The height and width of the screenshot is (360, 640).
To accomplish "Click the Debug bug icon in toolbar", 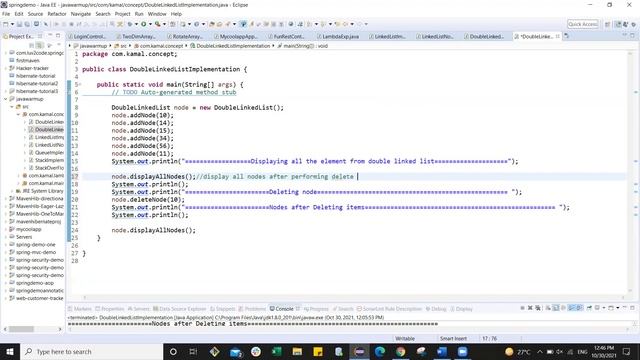I will [x=130, y=24].
